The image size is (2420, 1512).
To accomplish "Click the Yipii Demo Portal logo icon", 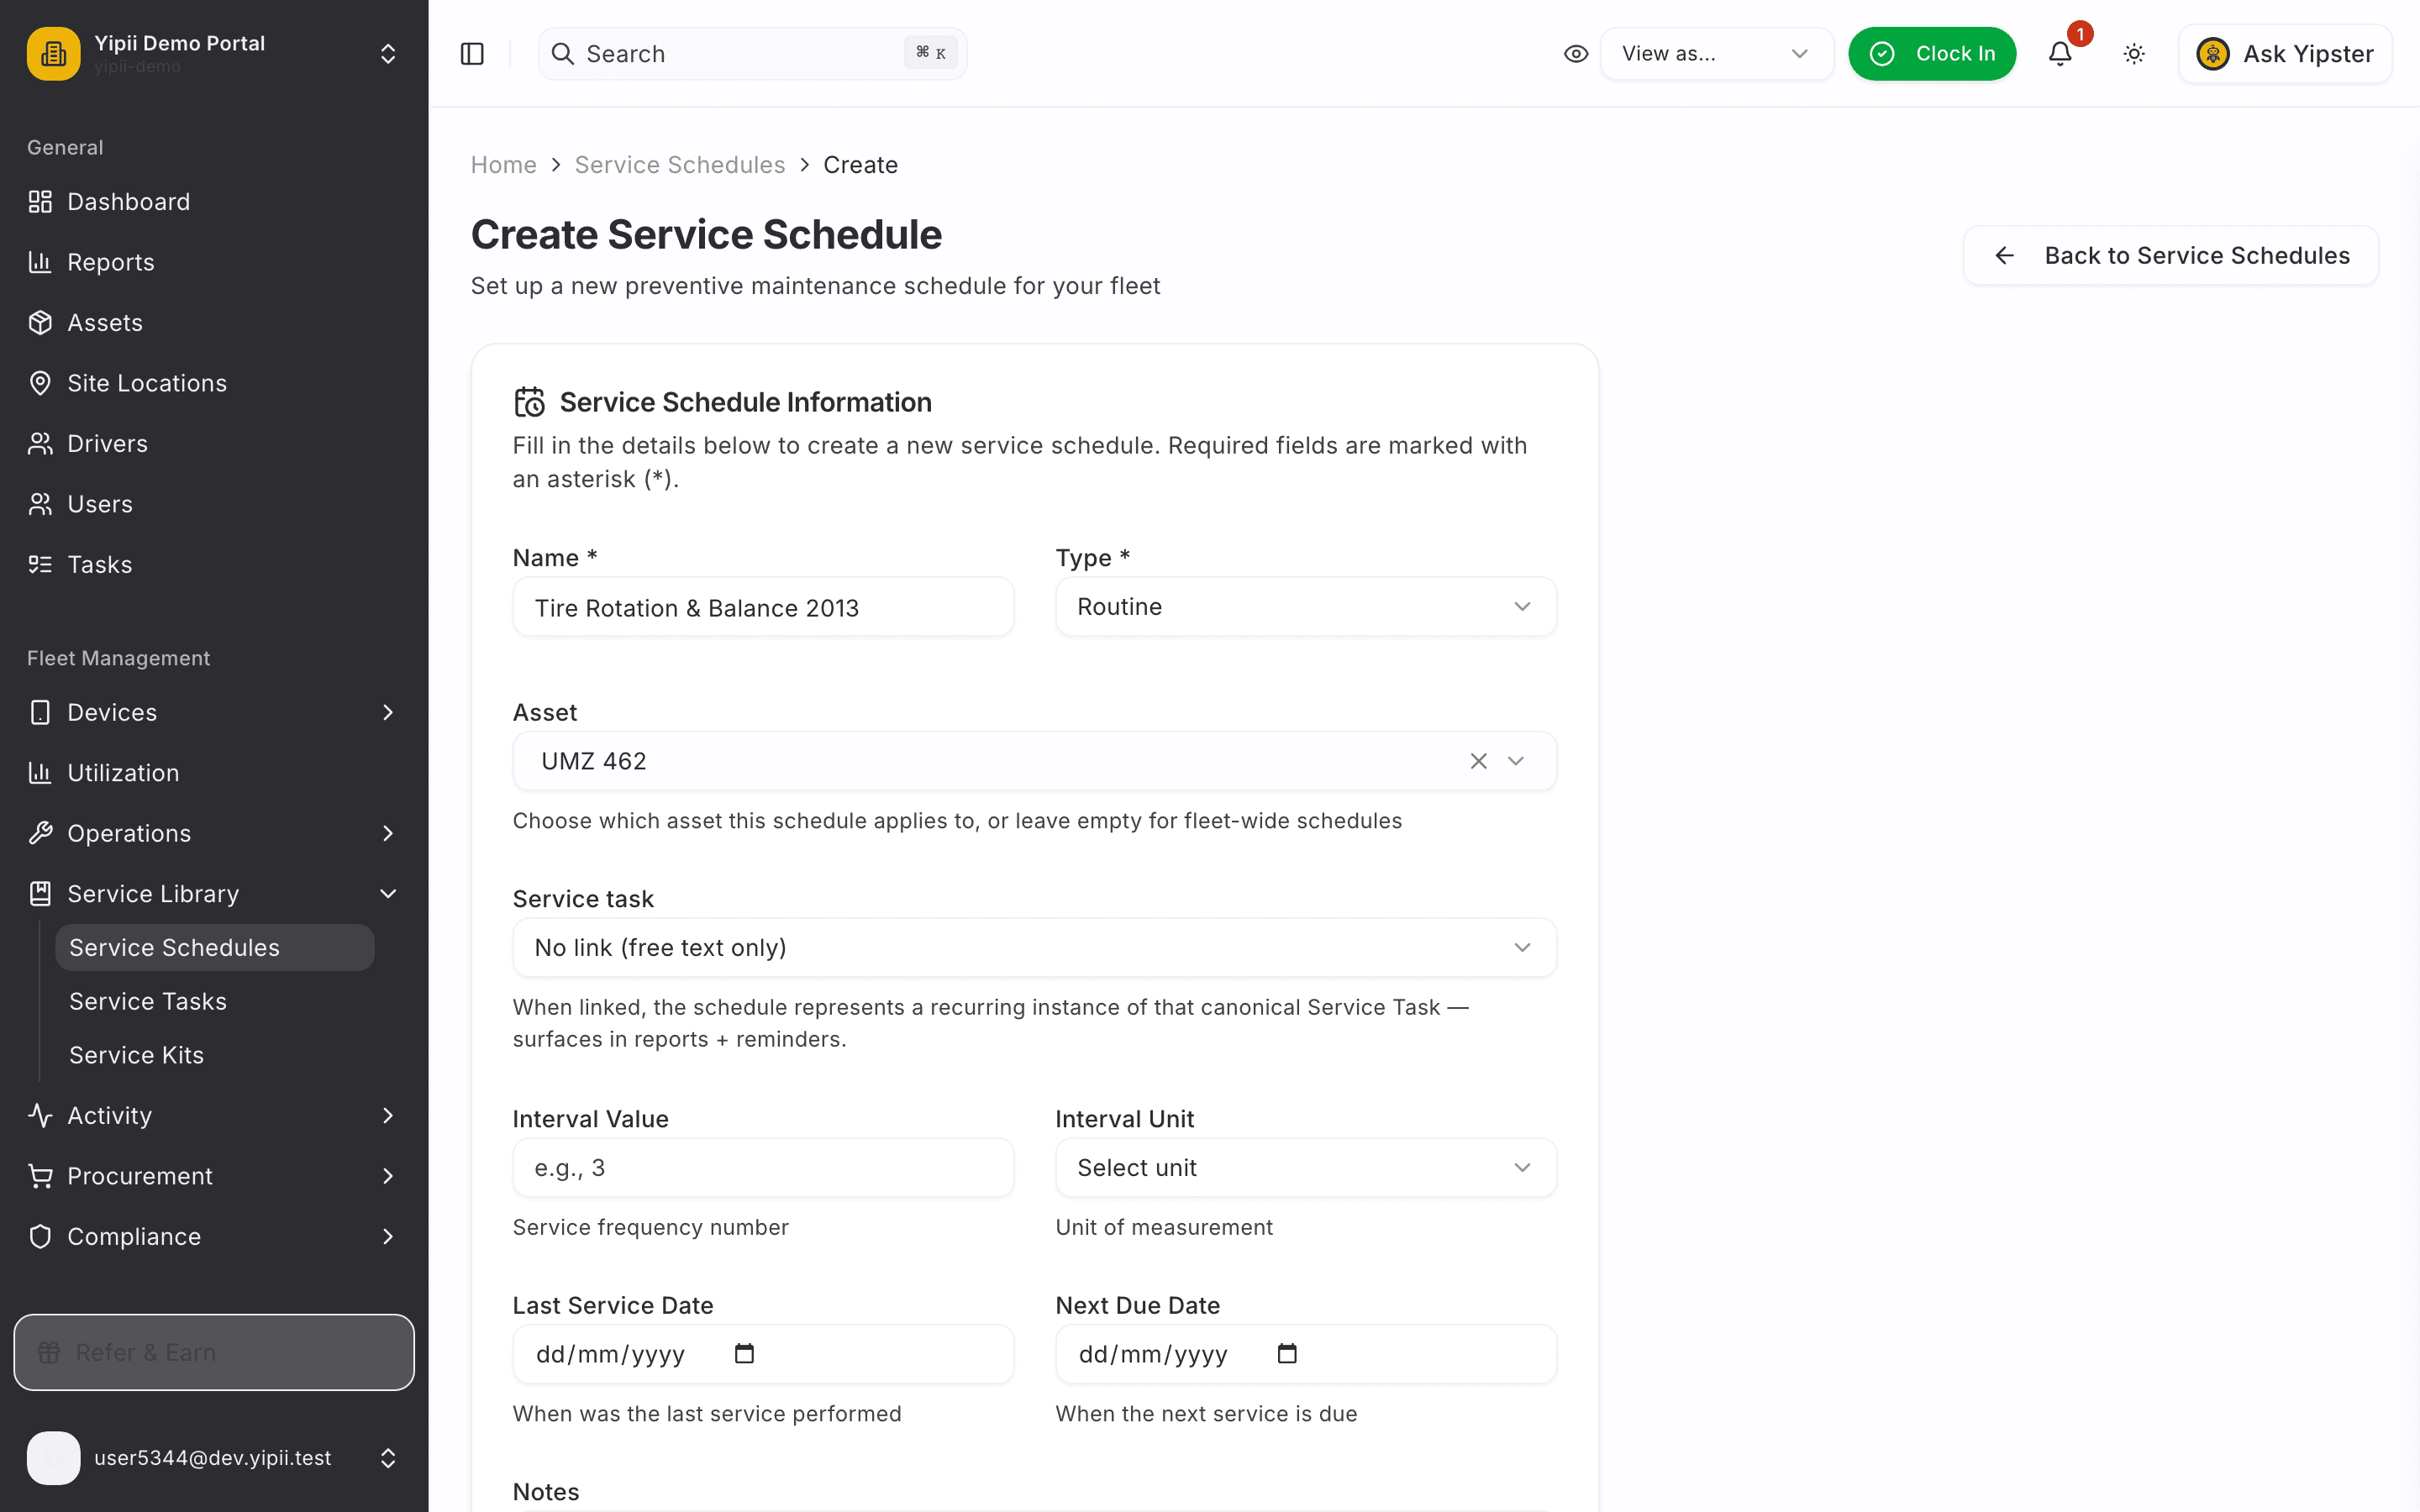I will click(53, 54).
